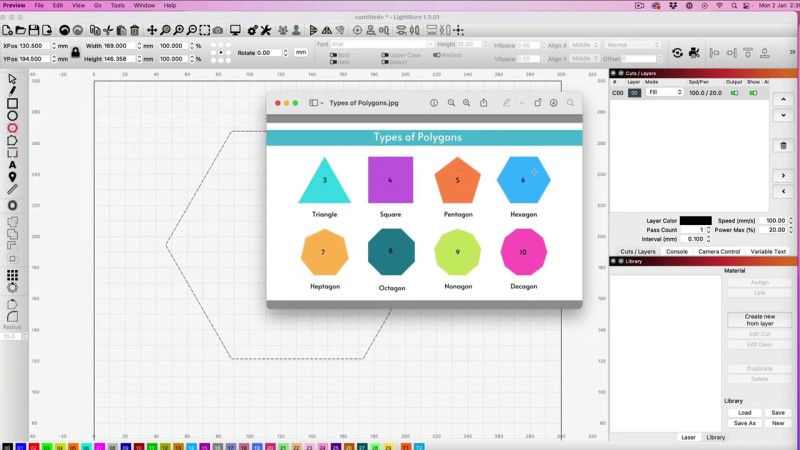
Task: Click the trash icon in Cuts panel
Action: [x=783, y=145]
